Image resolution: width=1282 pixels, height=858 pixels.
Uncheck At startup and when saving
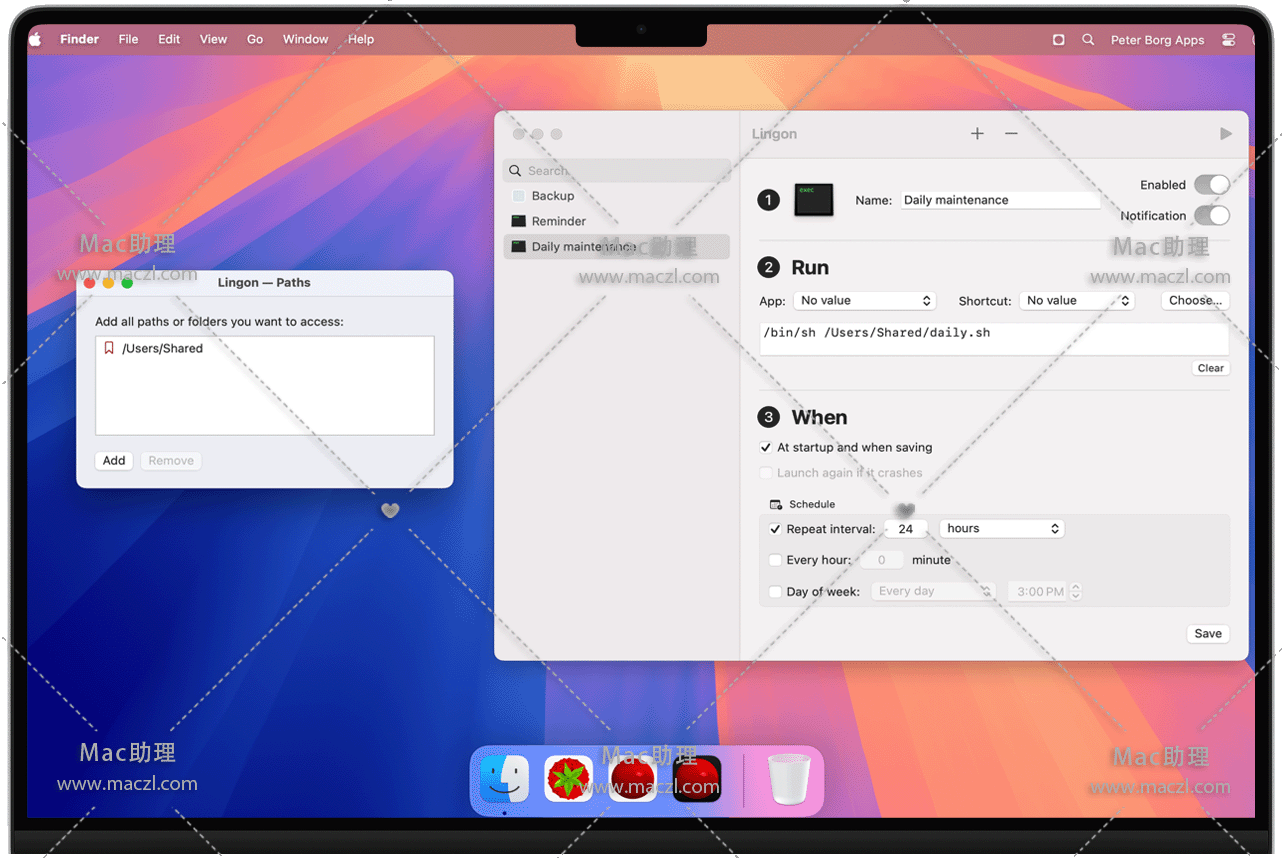(766, 448)
